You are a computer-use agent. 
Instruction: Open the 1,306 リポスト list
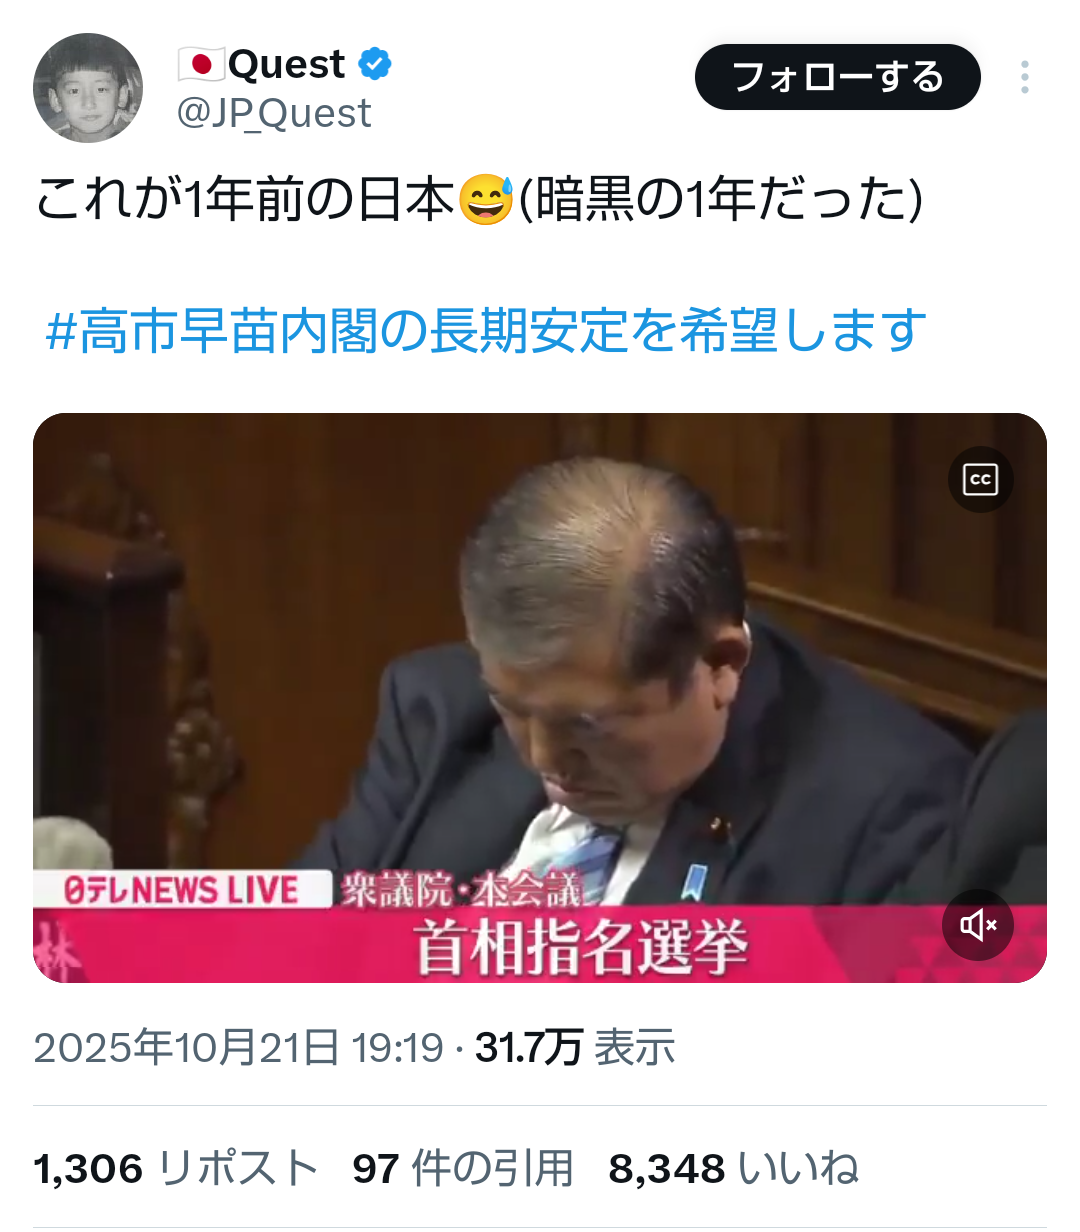coord(176,1168)
